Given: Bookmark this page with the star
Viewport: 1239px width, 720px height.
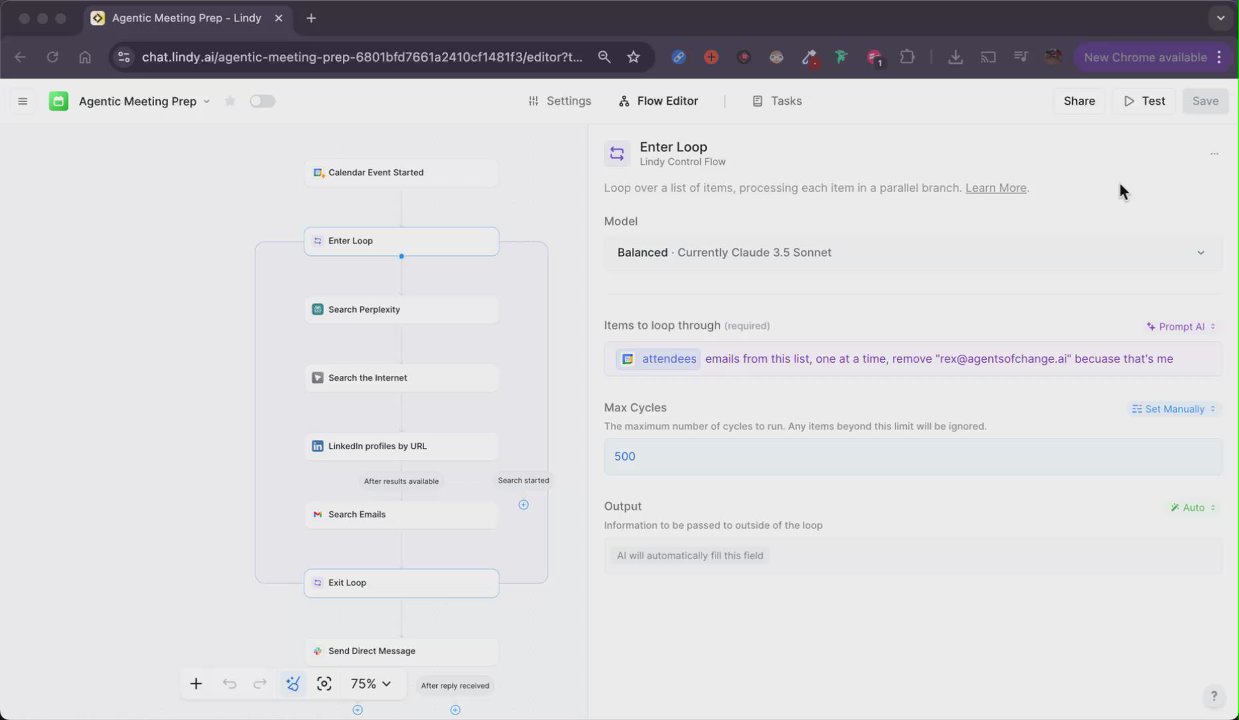Looking at the screenshot, I should (x=633, y=57).
